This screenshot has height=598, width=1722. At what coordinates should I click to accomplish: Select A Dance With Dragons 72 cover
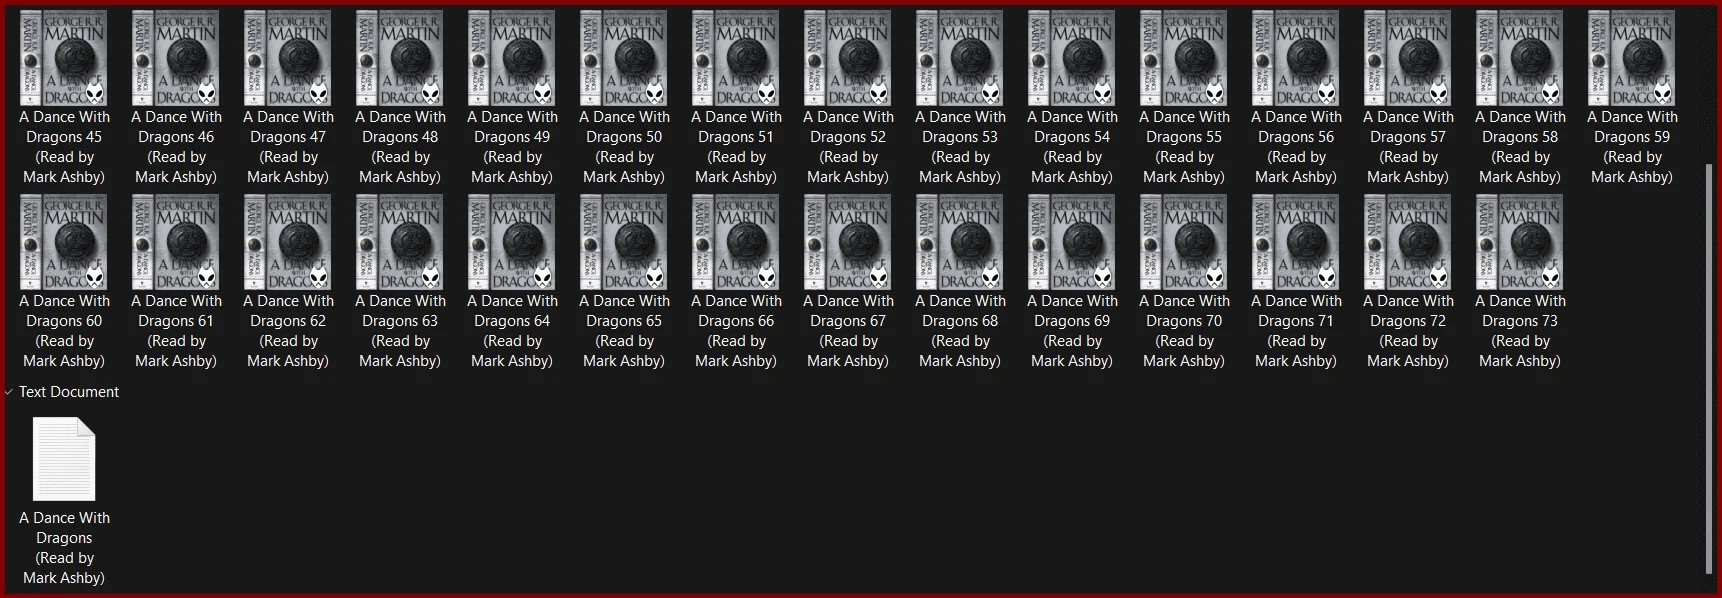(1408, 243)
